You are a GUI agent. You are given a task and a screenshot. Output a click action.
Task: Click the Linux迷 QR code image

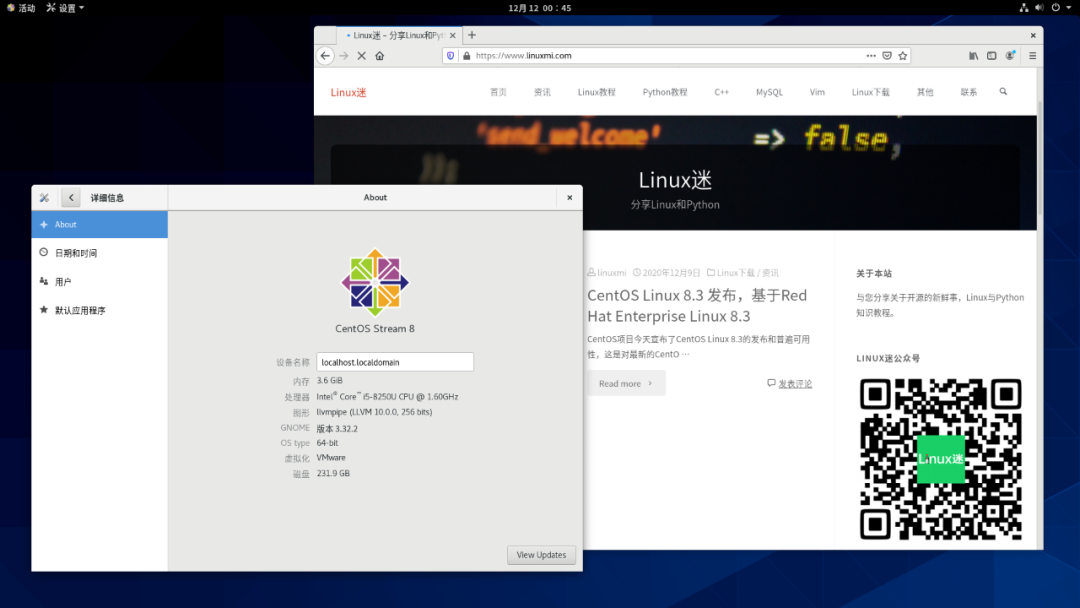940,459
